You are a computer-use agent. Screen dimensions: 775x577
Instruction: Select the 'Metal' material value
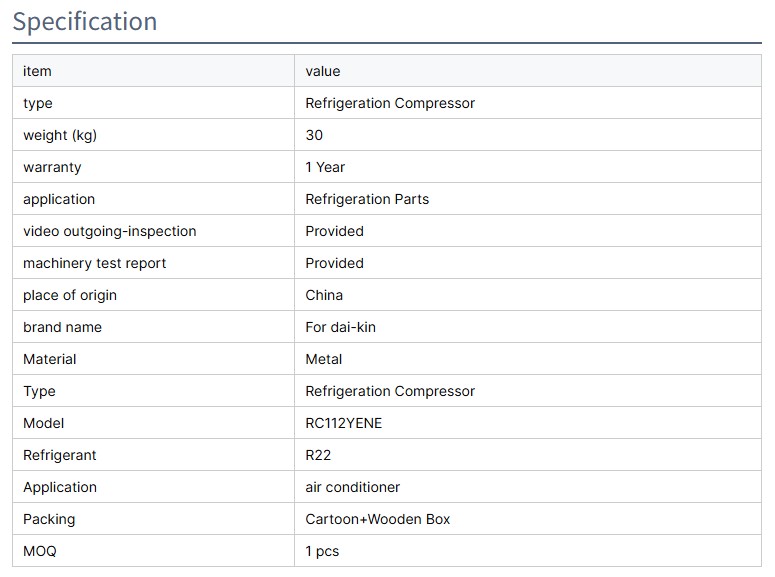(x=324, y=359)
